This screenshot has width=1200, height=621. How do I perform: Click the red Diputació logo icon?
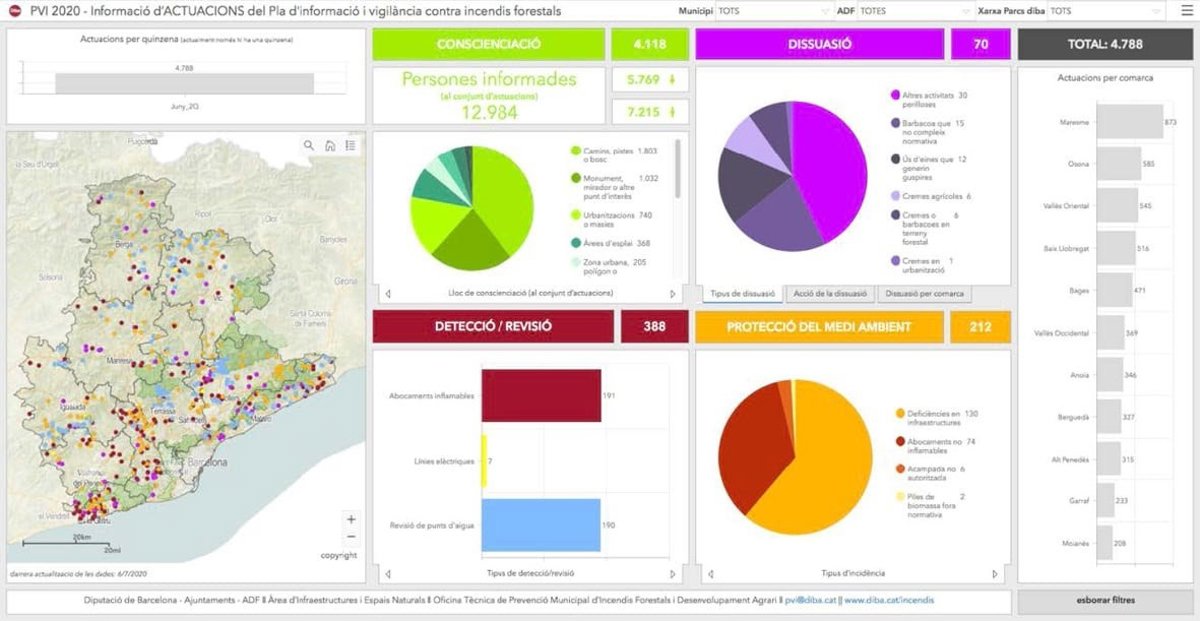tap(16, 11)
